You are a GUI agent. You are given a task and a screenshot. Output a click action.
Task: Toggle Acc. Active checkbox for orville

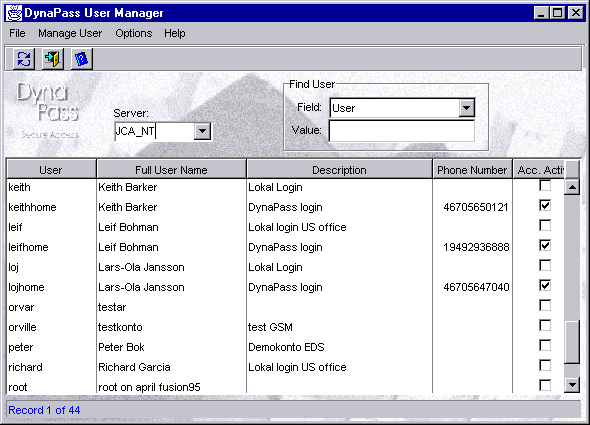click(545, 325)
